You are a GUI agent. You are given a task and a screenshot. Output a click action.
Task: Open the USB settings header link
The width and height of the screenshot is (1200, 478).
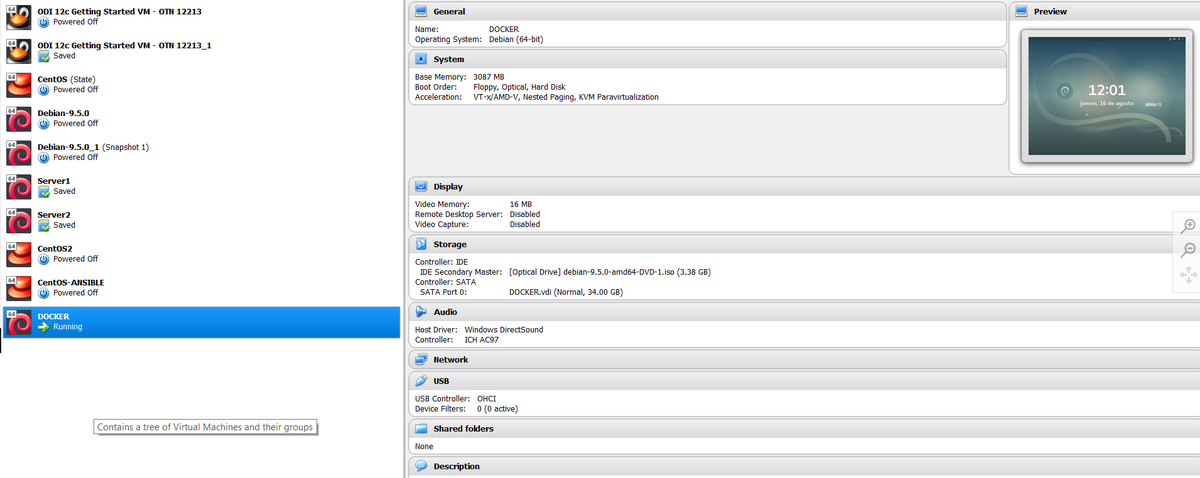(x=441, y=381)
